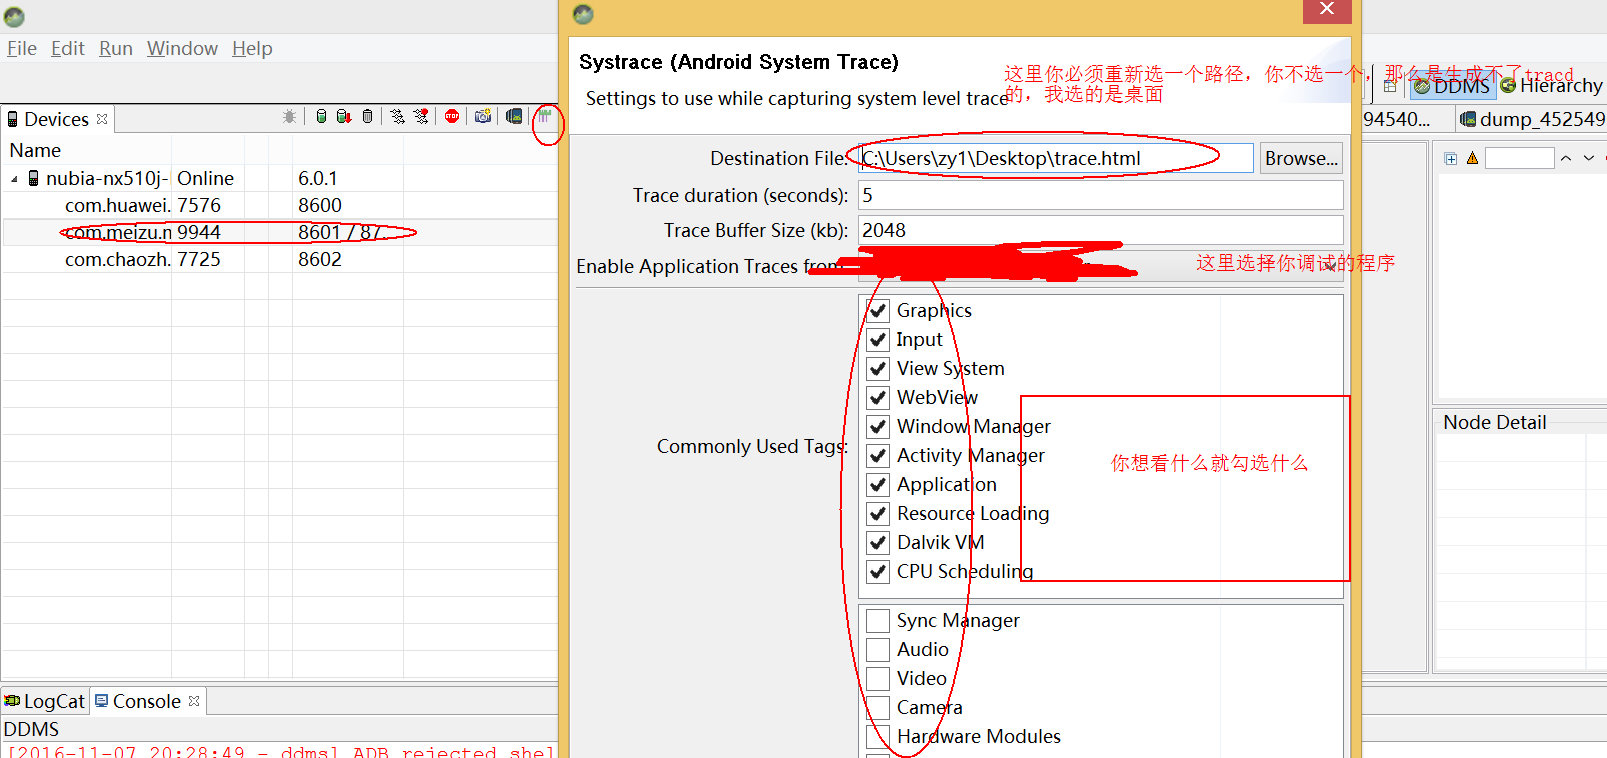Viewport: 1607px width, 758px height.
Task: Click the Screen Capture camera icon
Action: (483, 117)
